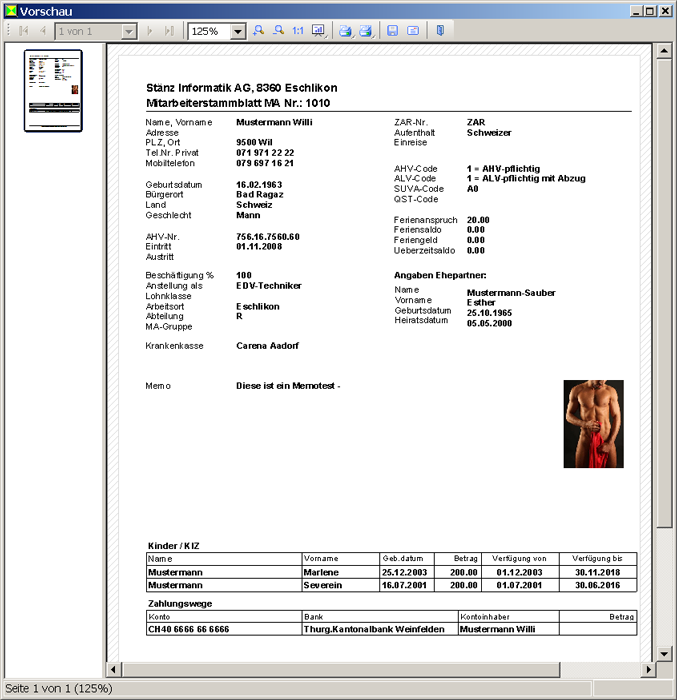This screenshot has width=677, height=700.
Task: Click the fit-to-screen view icon
Action: click(x=318, y=31)
